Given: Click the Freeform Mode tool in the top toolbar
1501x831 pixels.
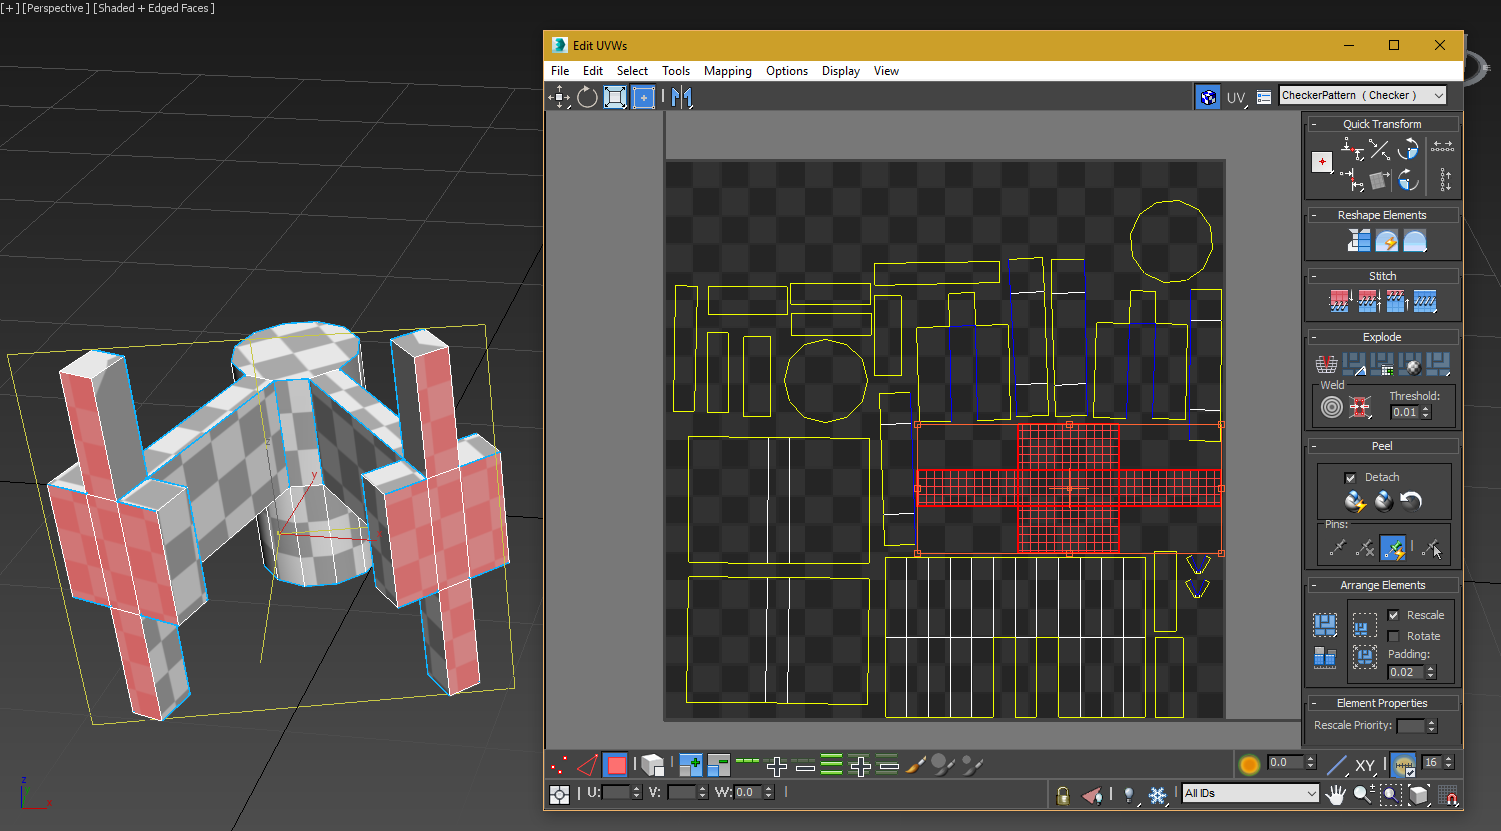Looking at the screenshot, I should pyautogui.click(x=643, y=97).
